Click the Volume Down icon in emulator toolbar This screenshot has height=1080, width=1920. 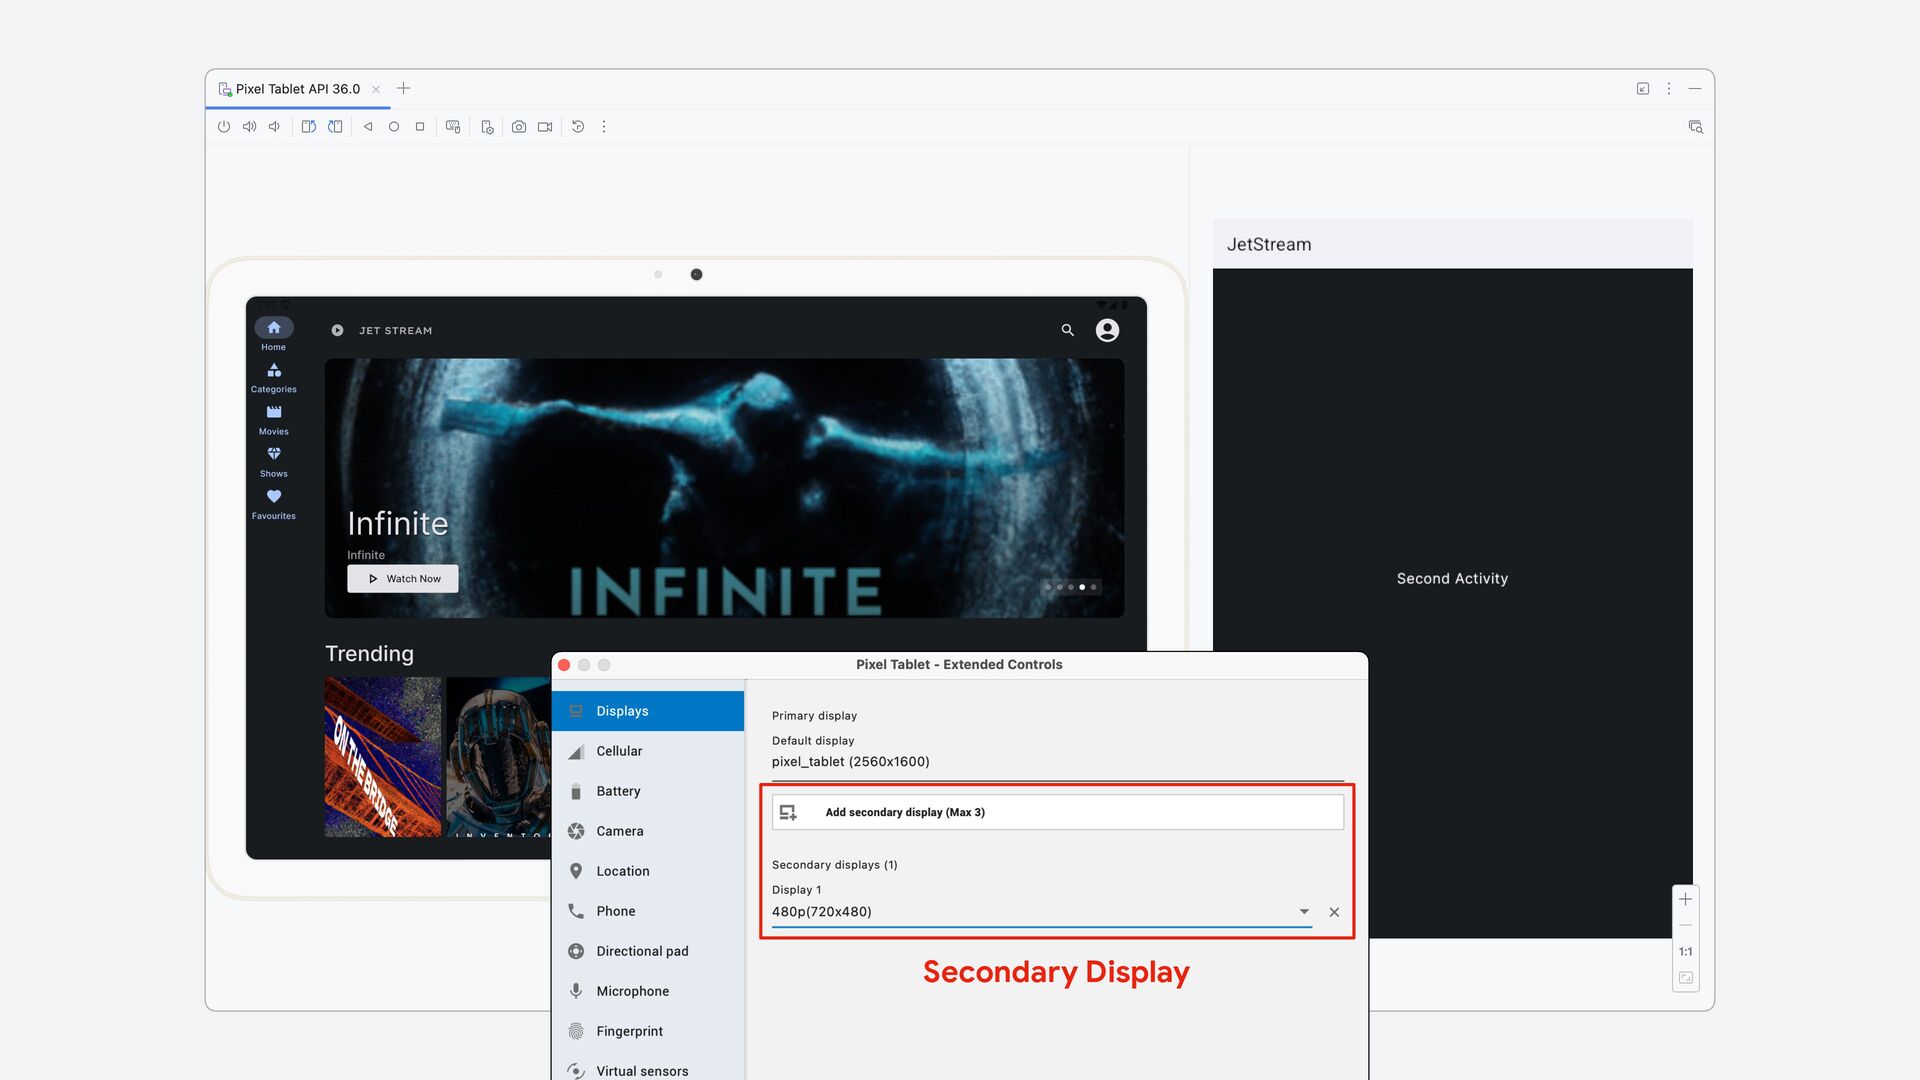pos(274,127)
